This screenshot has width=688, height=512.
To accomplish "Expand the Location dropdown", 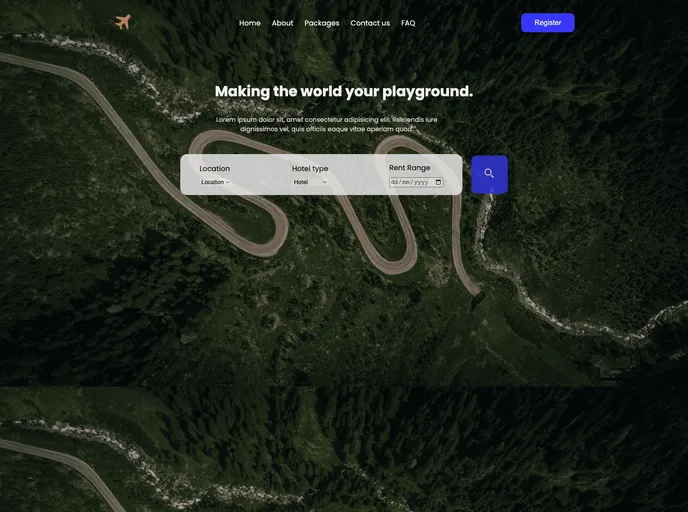I will click(215, 182).
